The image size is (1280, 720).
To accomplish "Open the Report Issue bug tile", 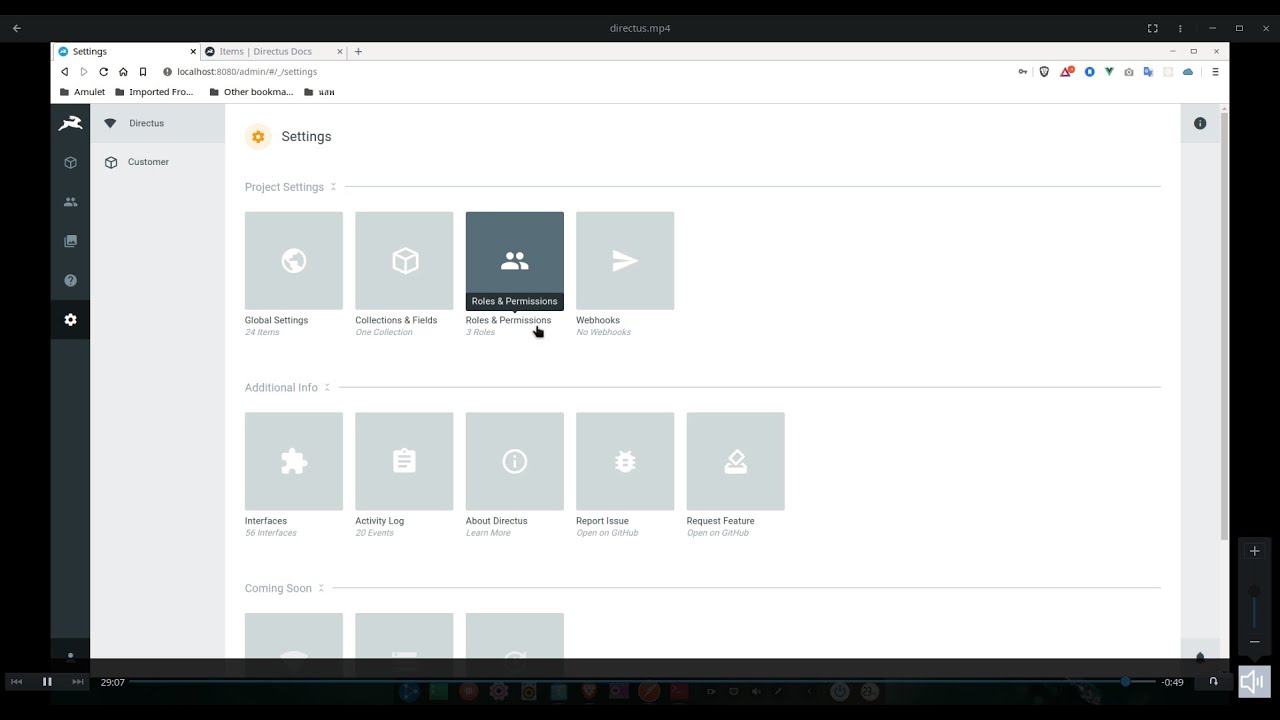I will (625, 462).
